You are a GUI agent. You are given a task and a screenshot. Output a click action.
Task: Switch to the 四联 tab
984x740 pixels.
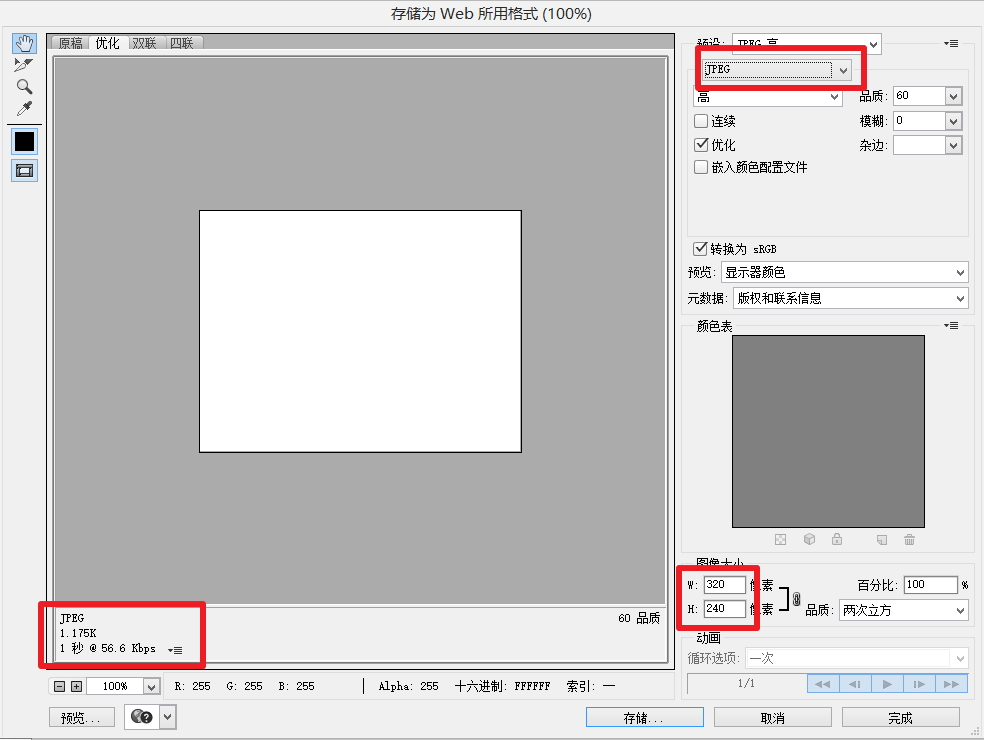tap(182, 43)
